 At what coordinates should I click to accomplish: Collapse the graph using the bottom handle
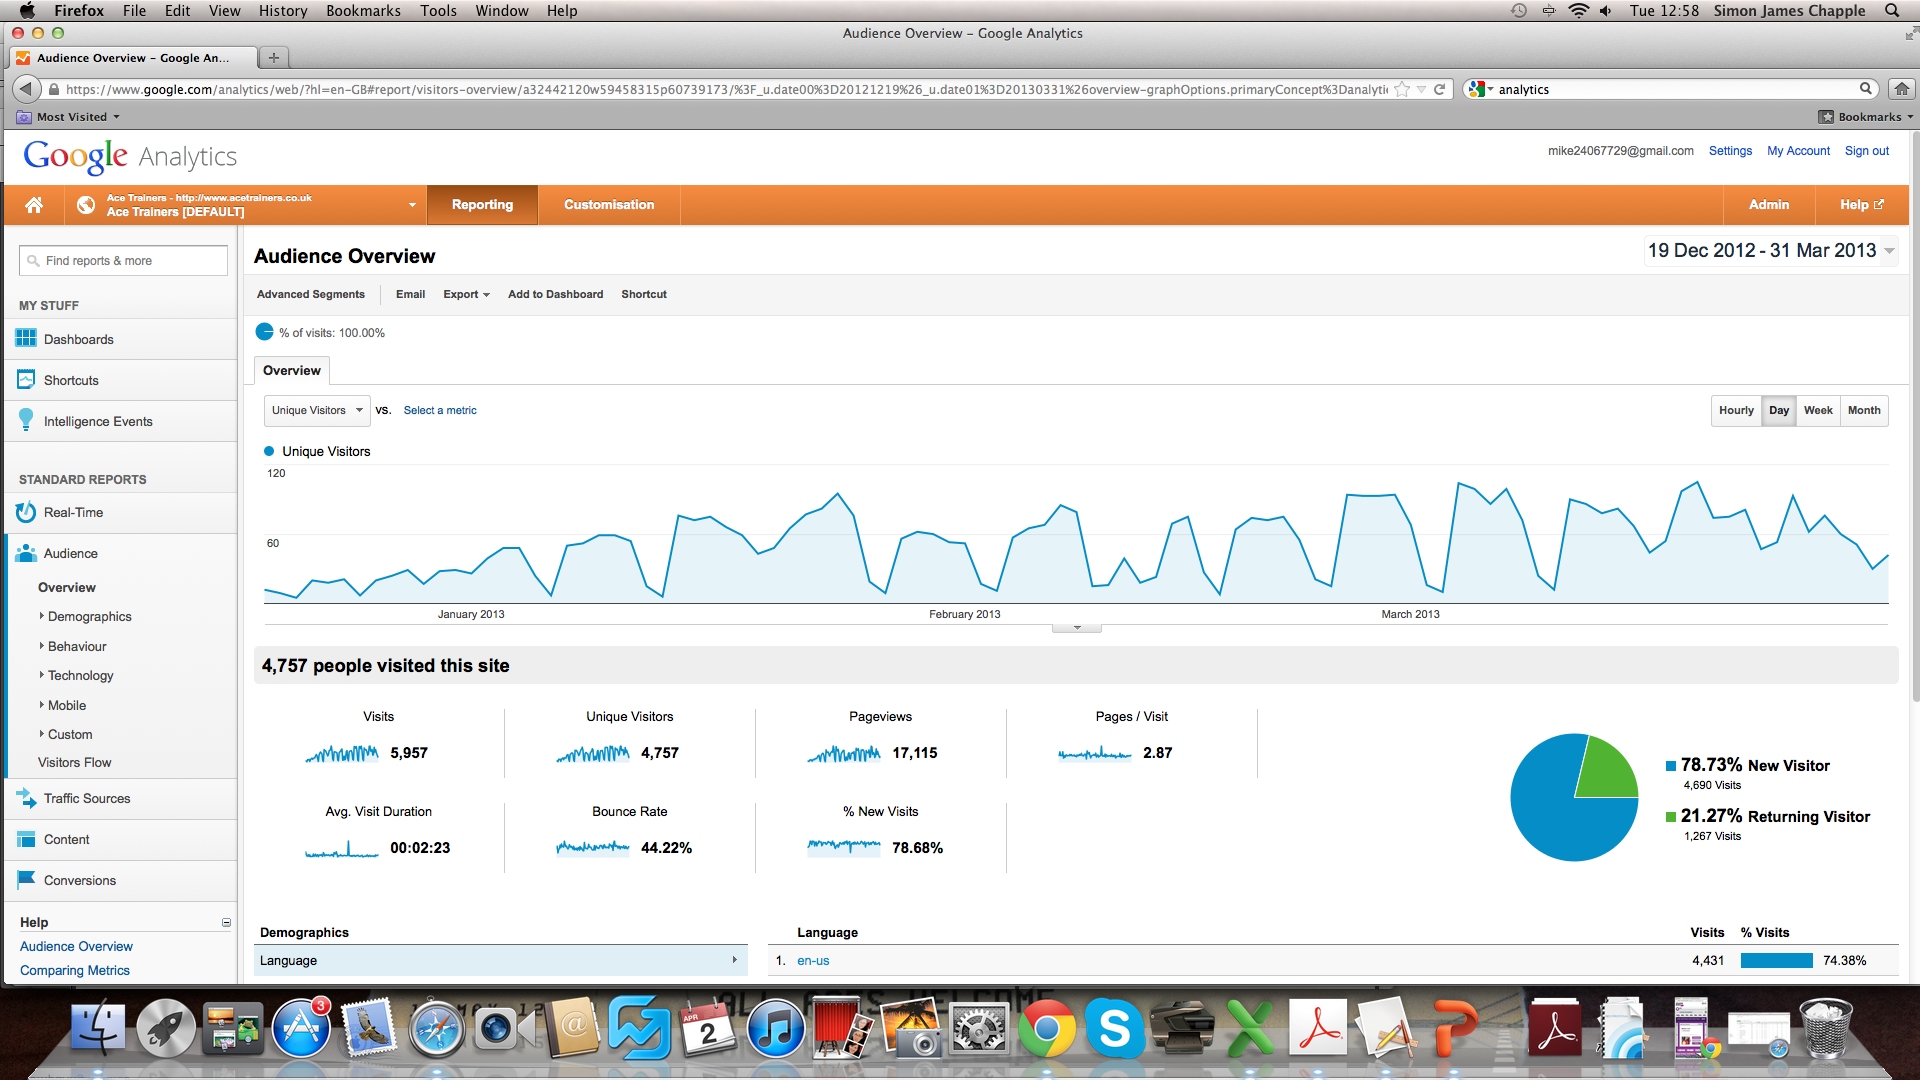click(x=1077, y=628)
